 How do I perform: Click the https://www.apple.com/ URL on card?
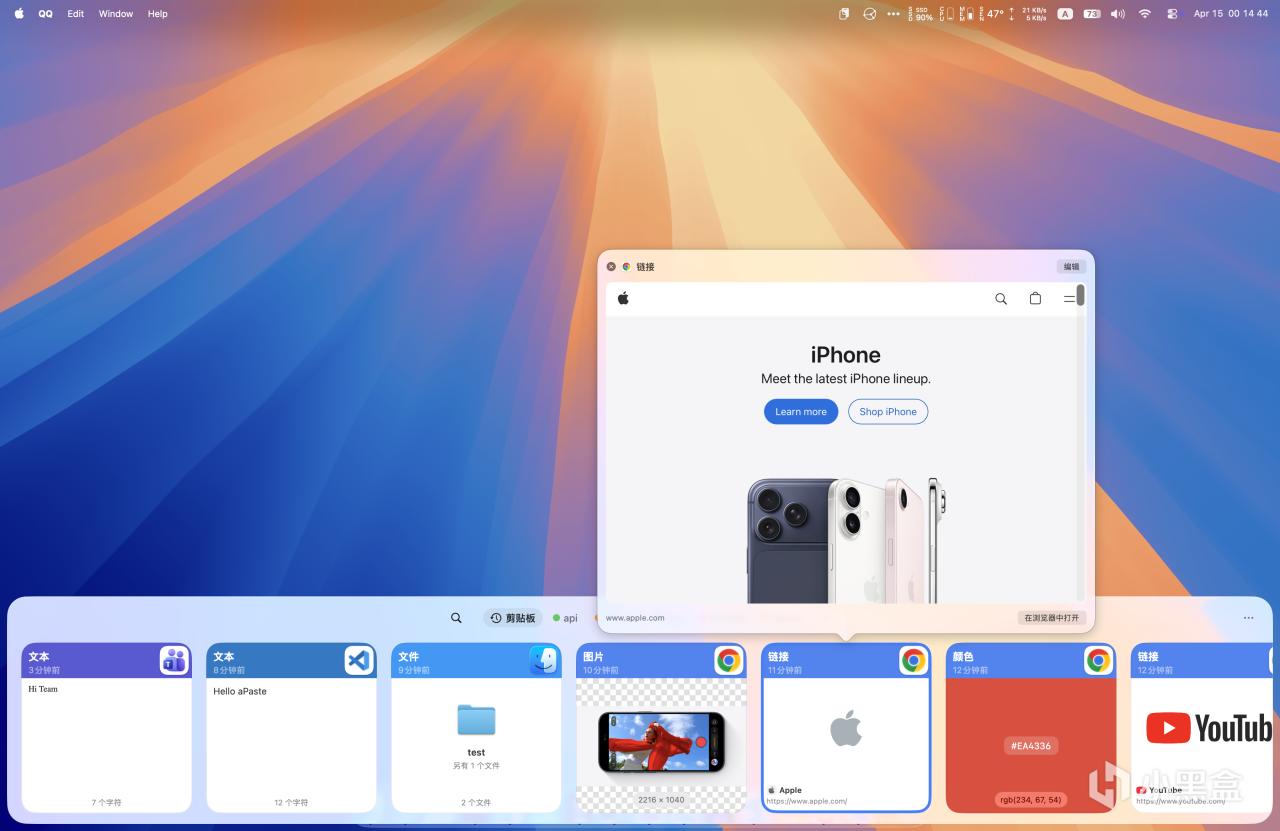click(807, 801)
